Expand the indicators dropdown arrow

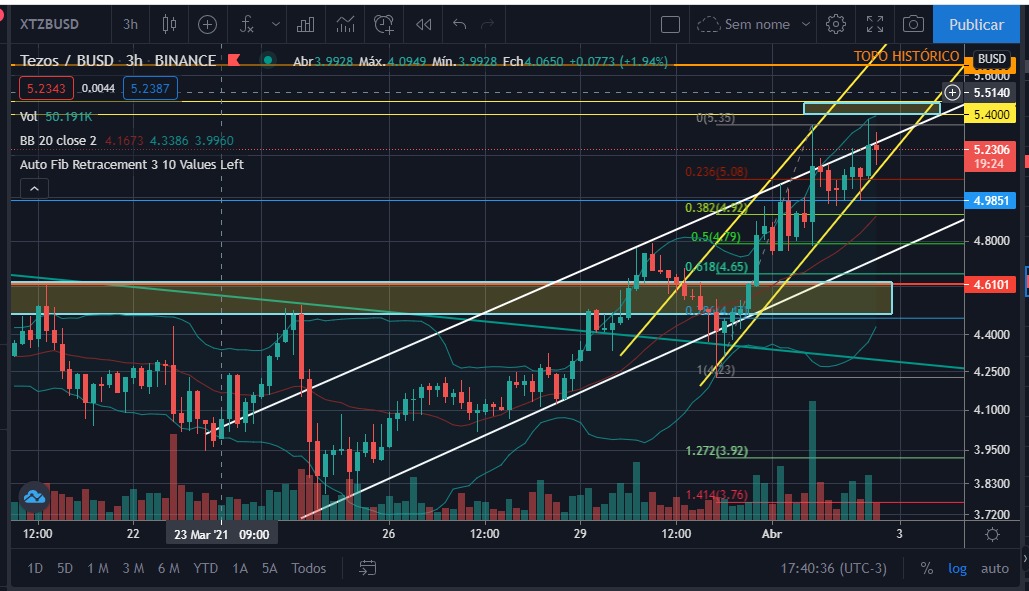click(x=276, y=24)
